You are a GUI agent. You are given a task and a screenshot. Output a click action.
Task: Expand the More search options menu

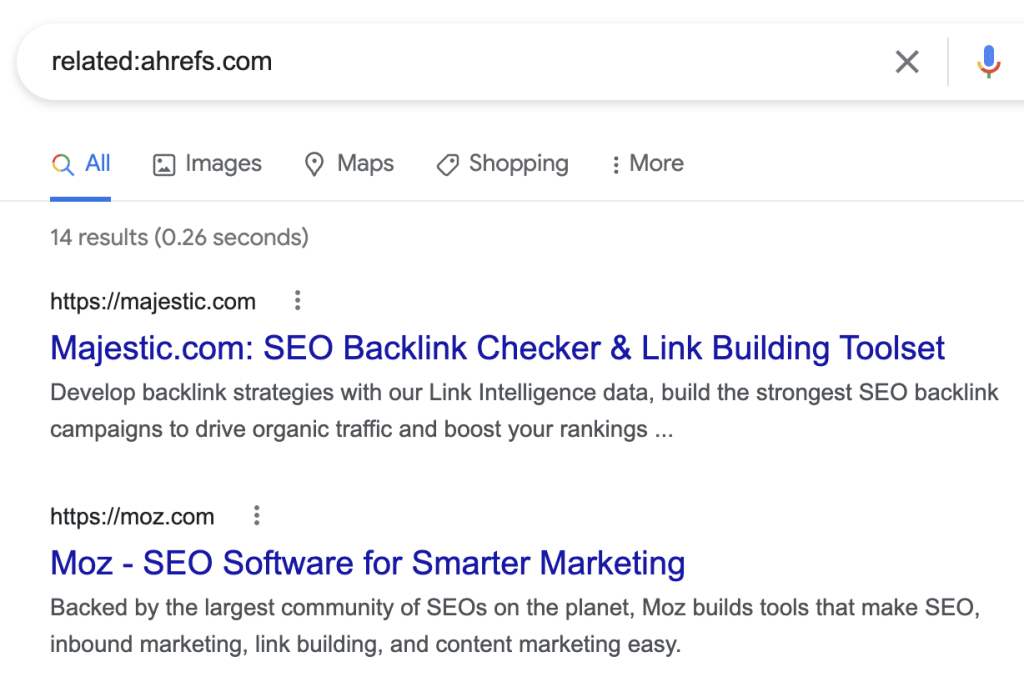(x=647, y=163)
